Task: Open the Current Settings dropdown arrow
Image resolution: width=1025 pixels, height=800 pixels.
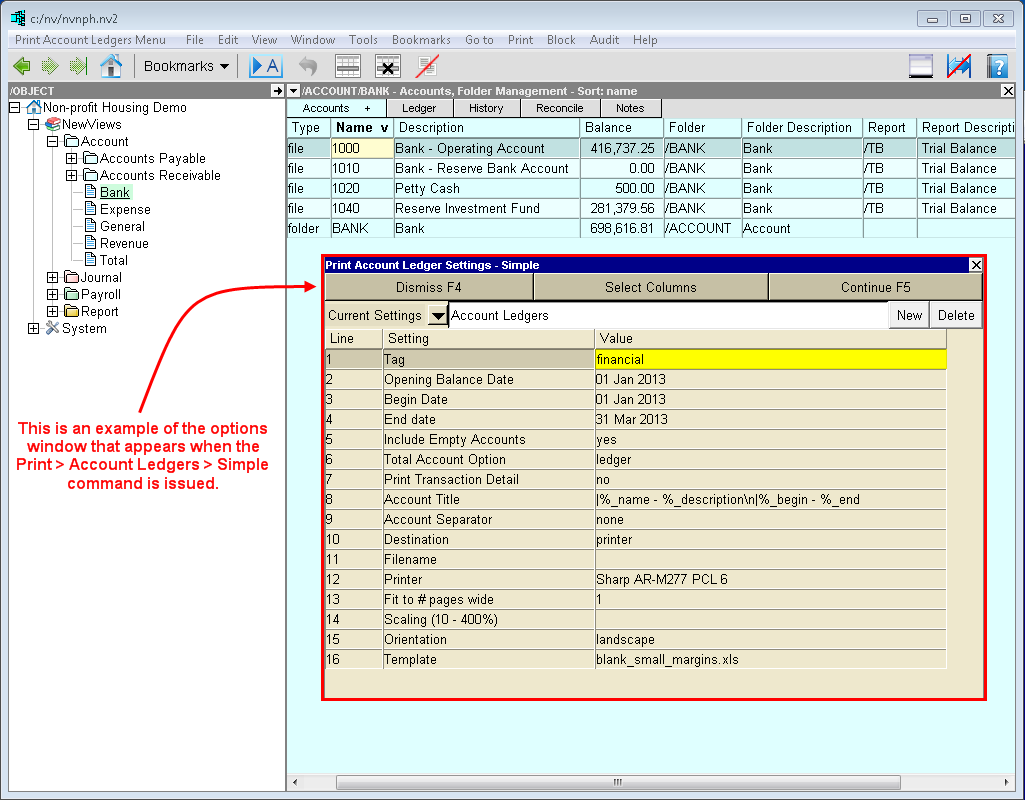Action: pos(437,316)
